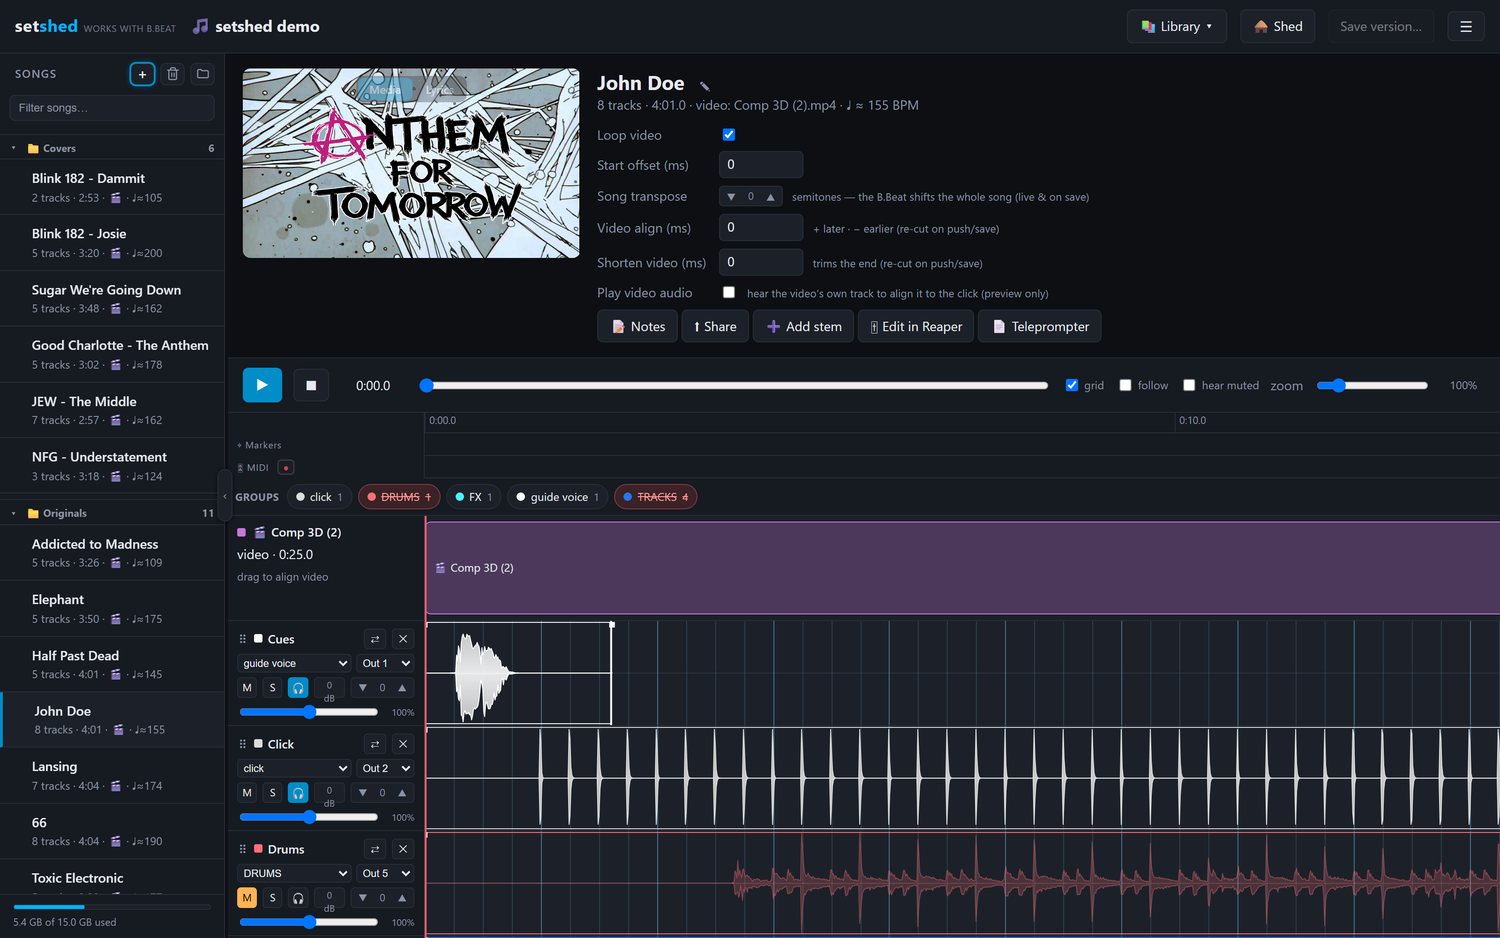Viewport: 1500px width, 938px height.
Task: Open the song with Edit in Reaper
Action: pos(916,326)
